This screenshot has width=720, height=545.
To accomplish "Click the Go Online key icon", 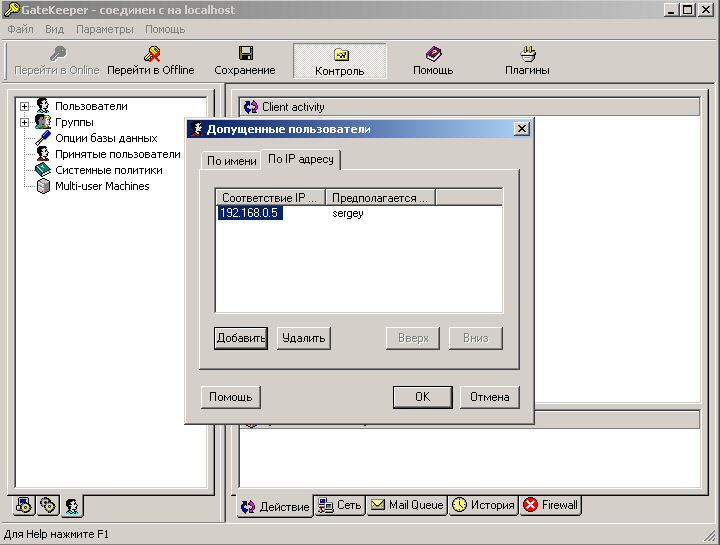I will [58, 54].
